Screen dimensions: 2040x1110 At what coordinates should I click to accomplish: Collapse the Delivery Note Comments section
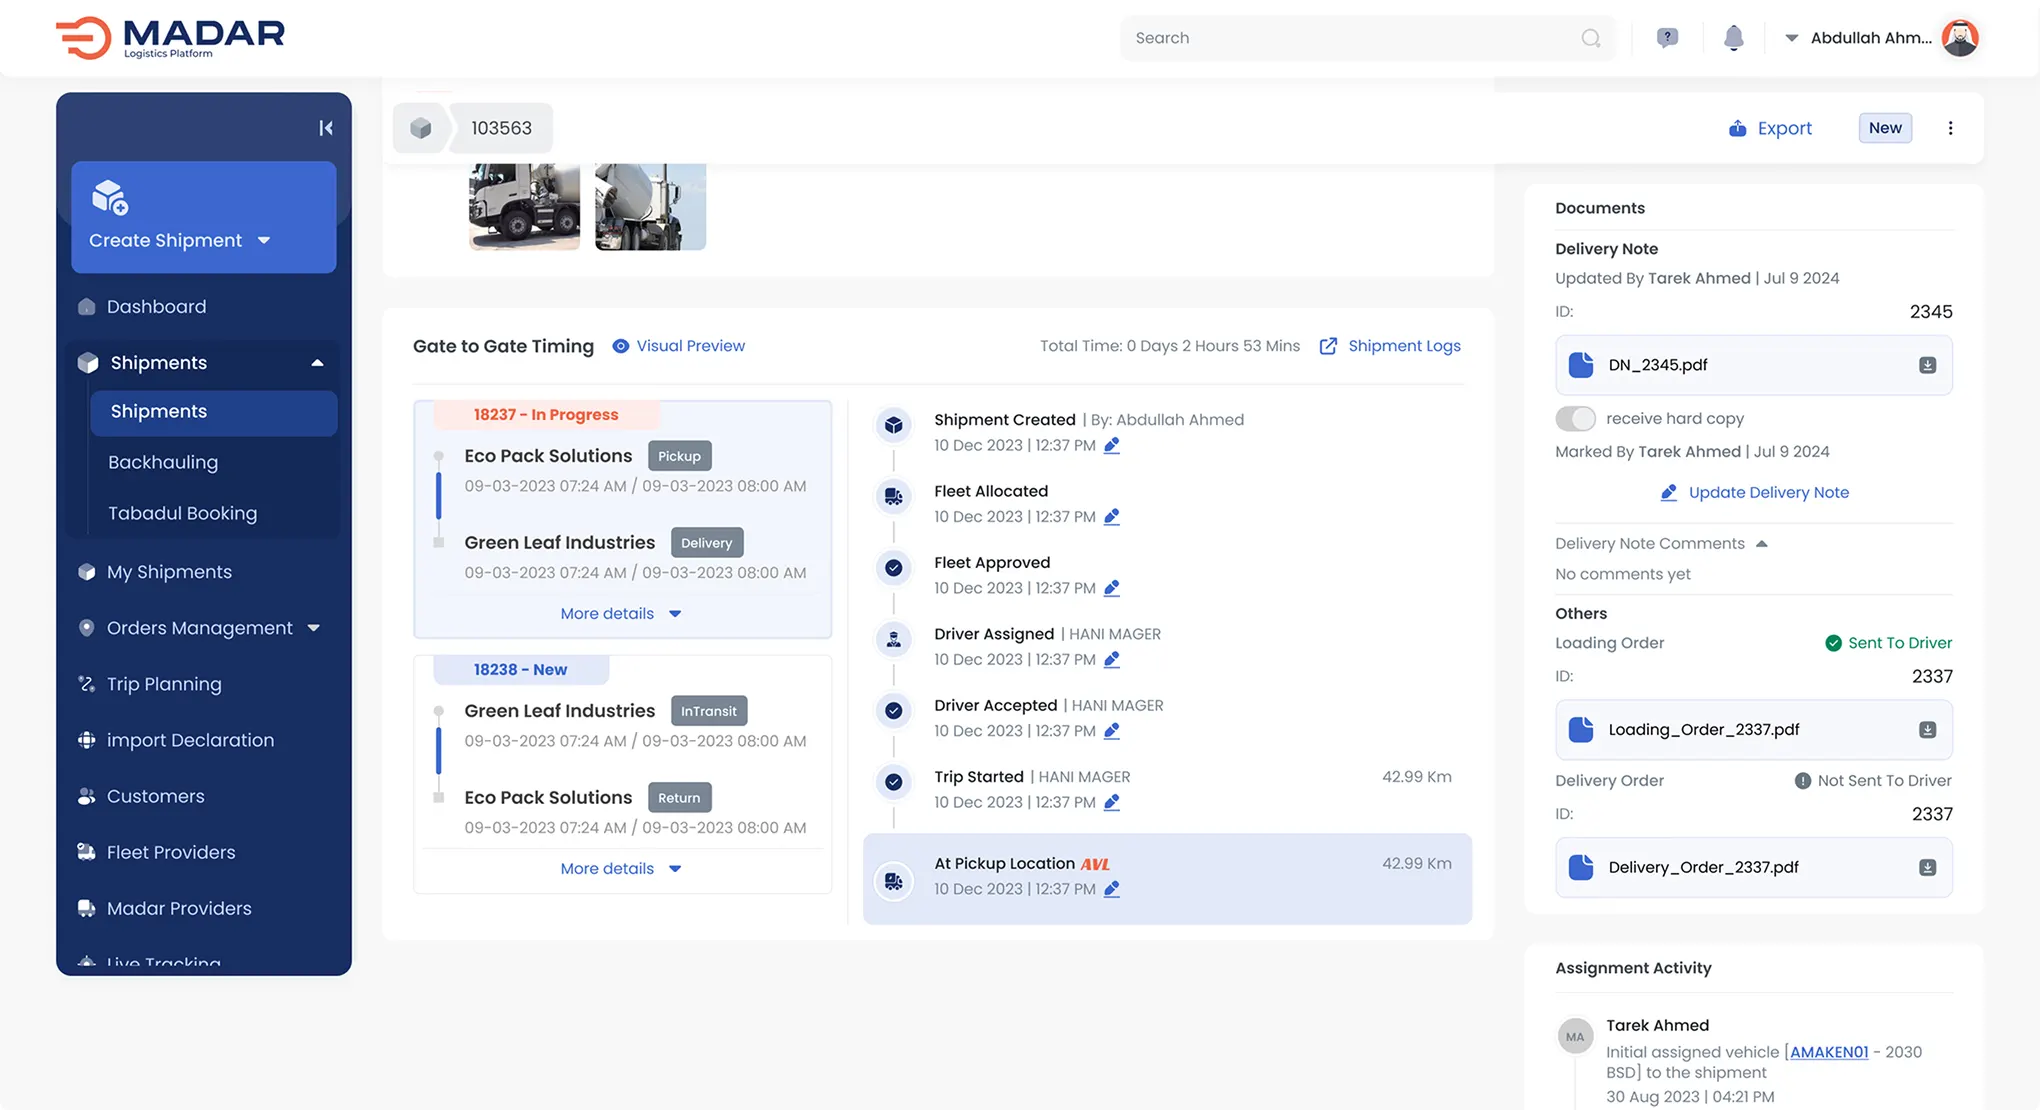click(1761, 544)
